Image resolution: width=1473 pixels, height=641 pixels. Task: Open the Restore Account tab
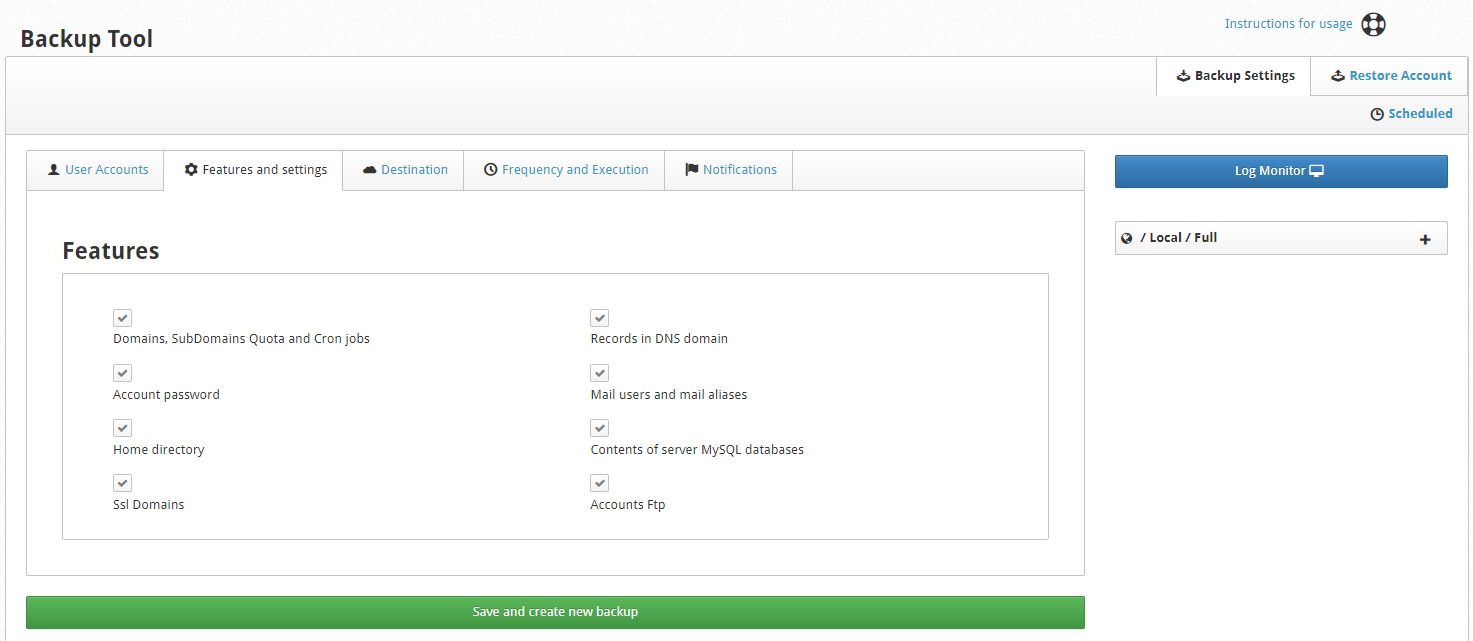click(1390, 76)
